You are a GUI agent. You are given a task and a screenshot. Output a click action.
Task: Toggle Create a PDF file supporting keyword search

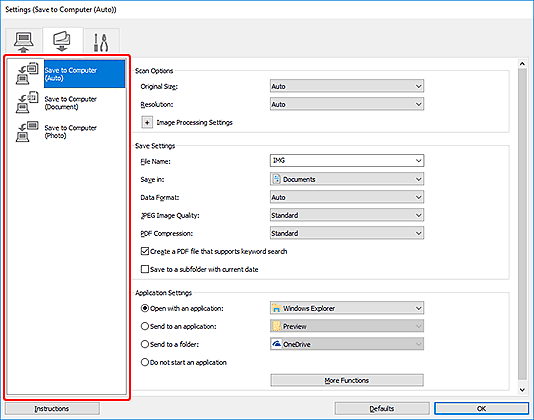click(145, 251)
